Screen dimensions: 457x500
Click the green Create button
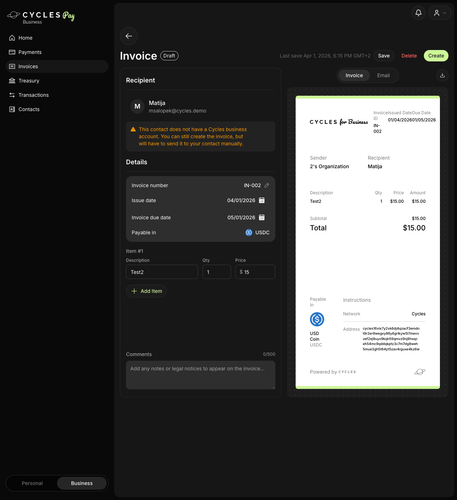pos(436,56)
